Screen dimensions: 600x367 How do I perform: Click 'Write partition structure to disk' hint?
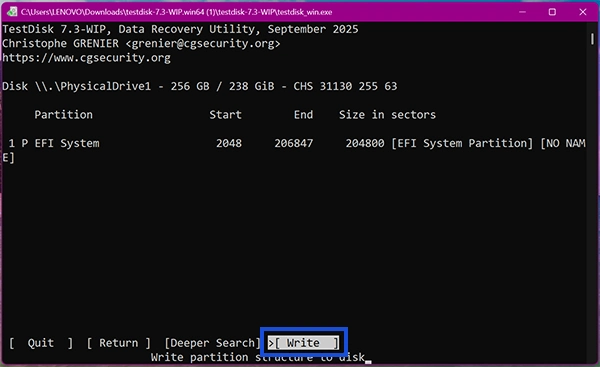pyautogui.click(x=258, y=357)
